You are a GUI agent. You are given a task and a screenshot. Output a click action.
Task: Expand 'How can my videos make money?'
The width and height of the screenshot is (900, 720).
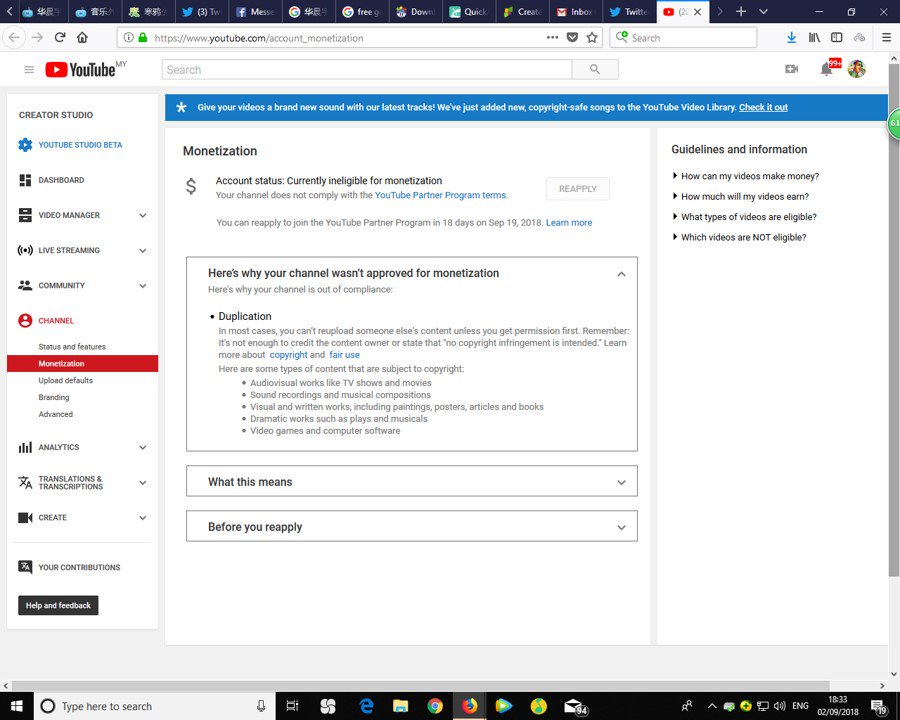[746, 176]
